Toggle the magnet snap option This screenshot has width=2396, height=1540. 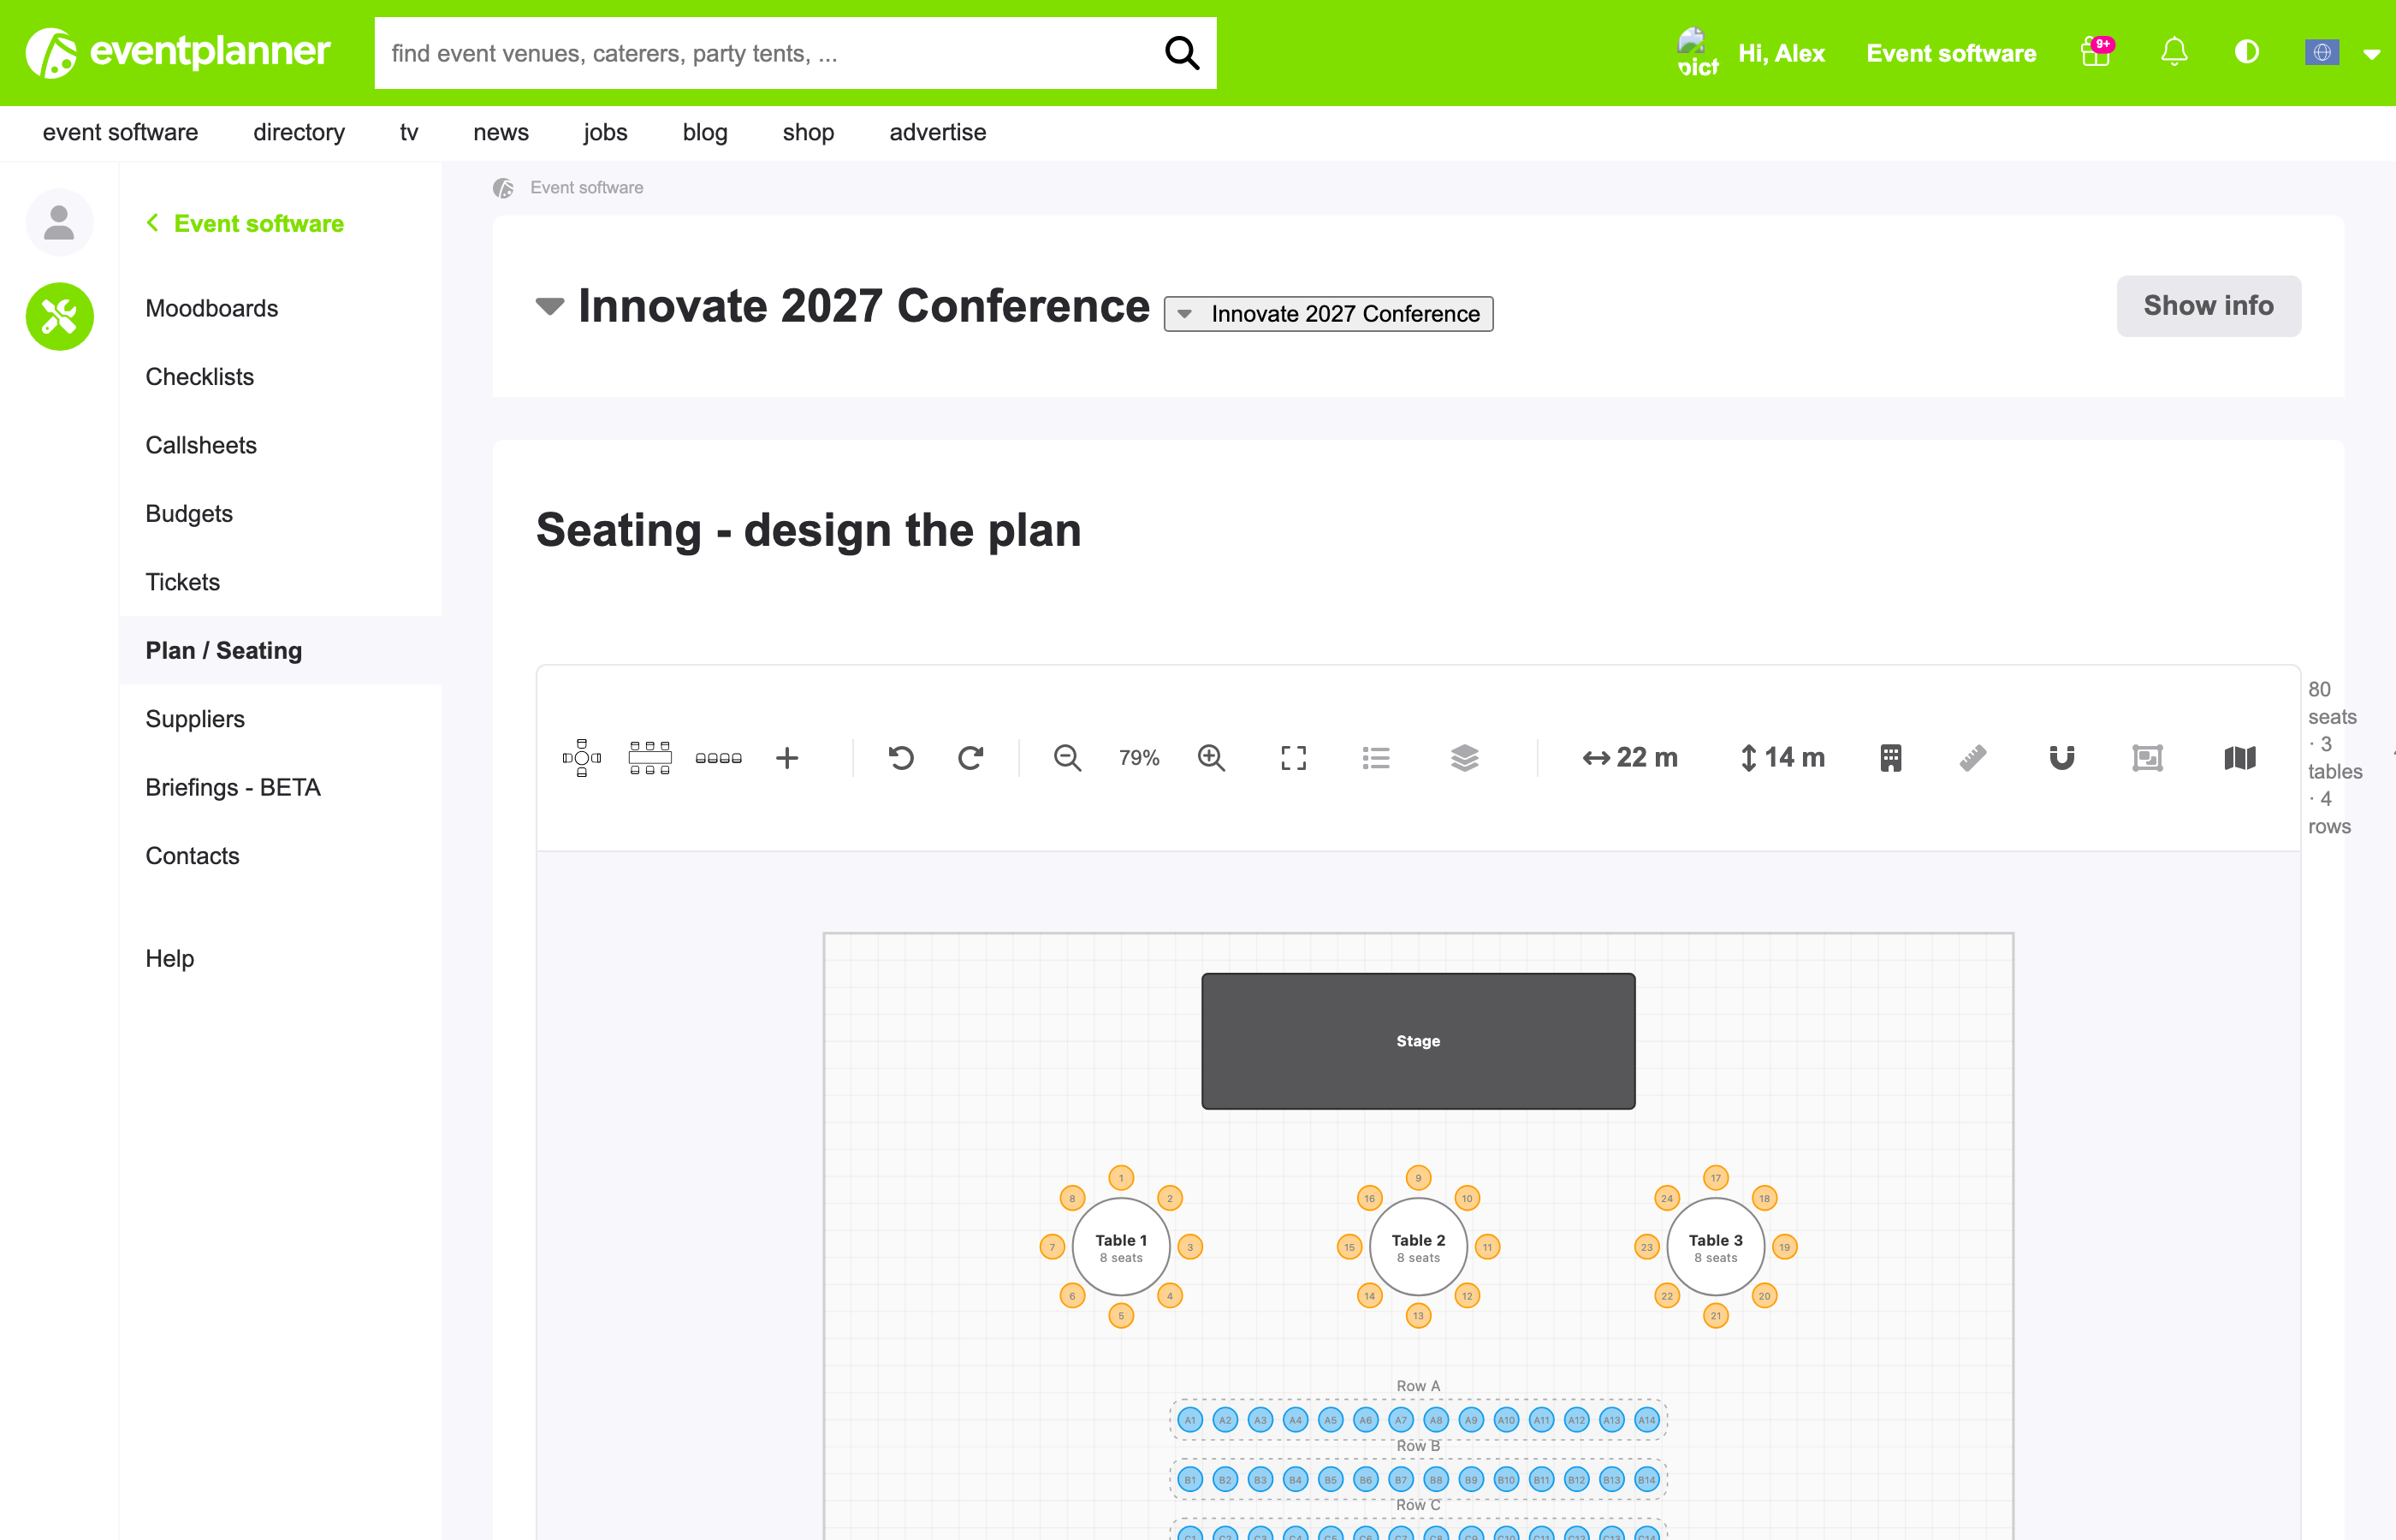2061,758
